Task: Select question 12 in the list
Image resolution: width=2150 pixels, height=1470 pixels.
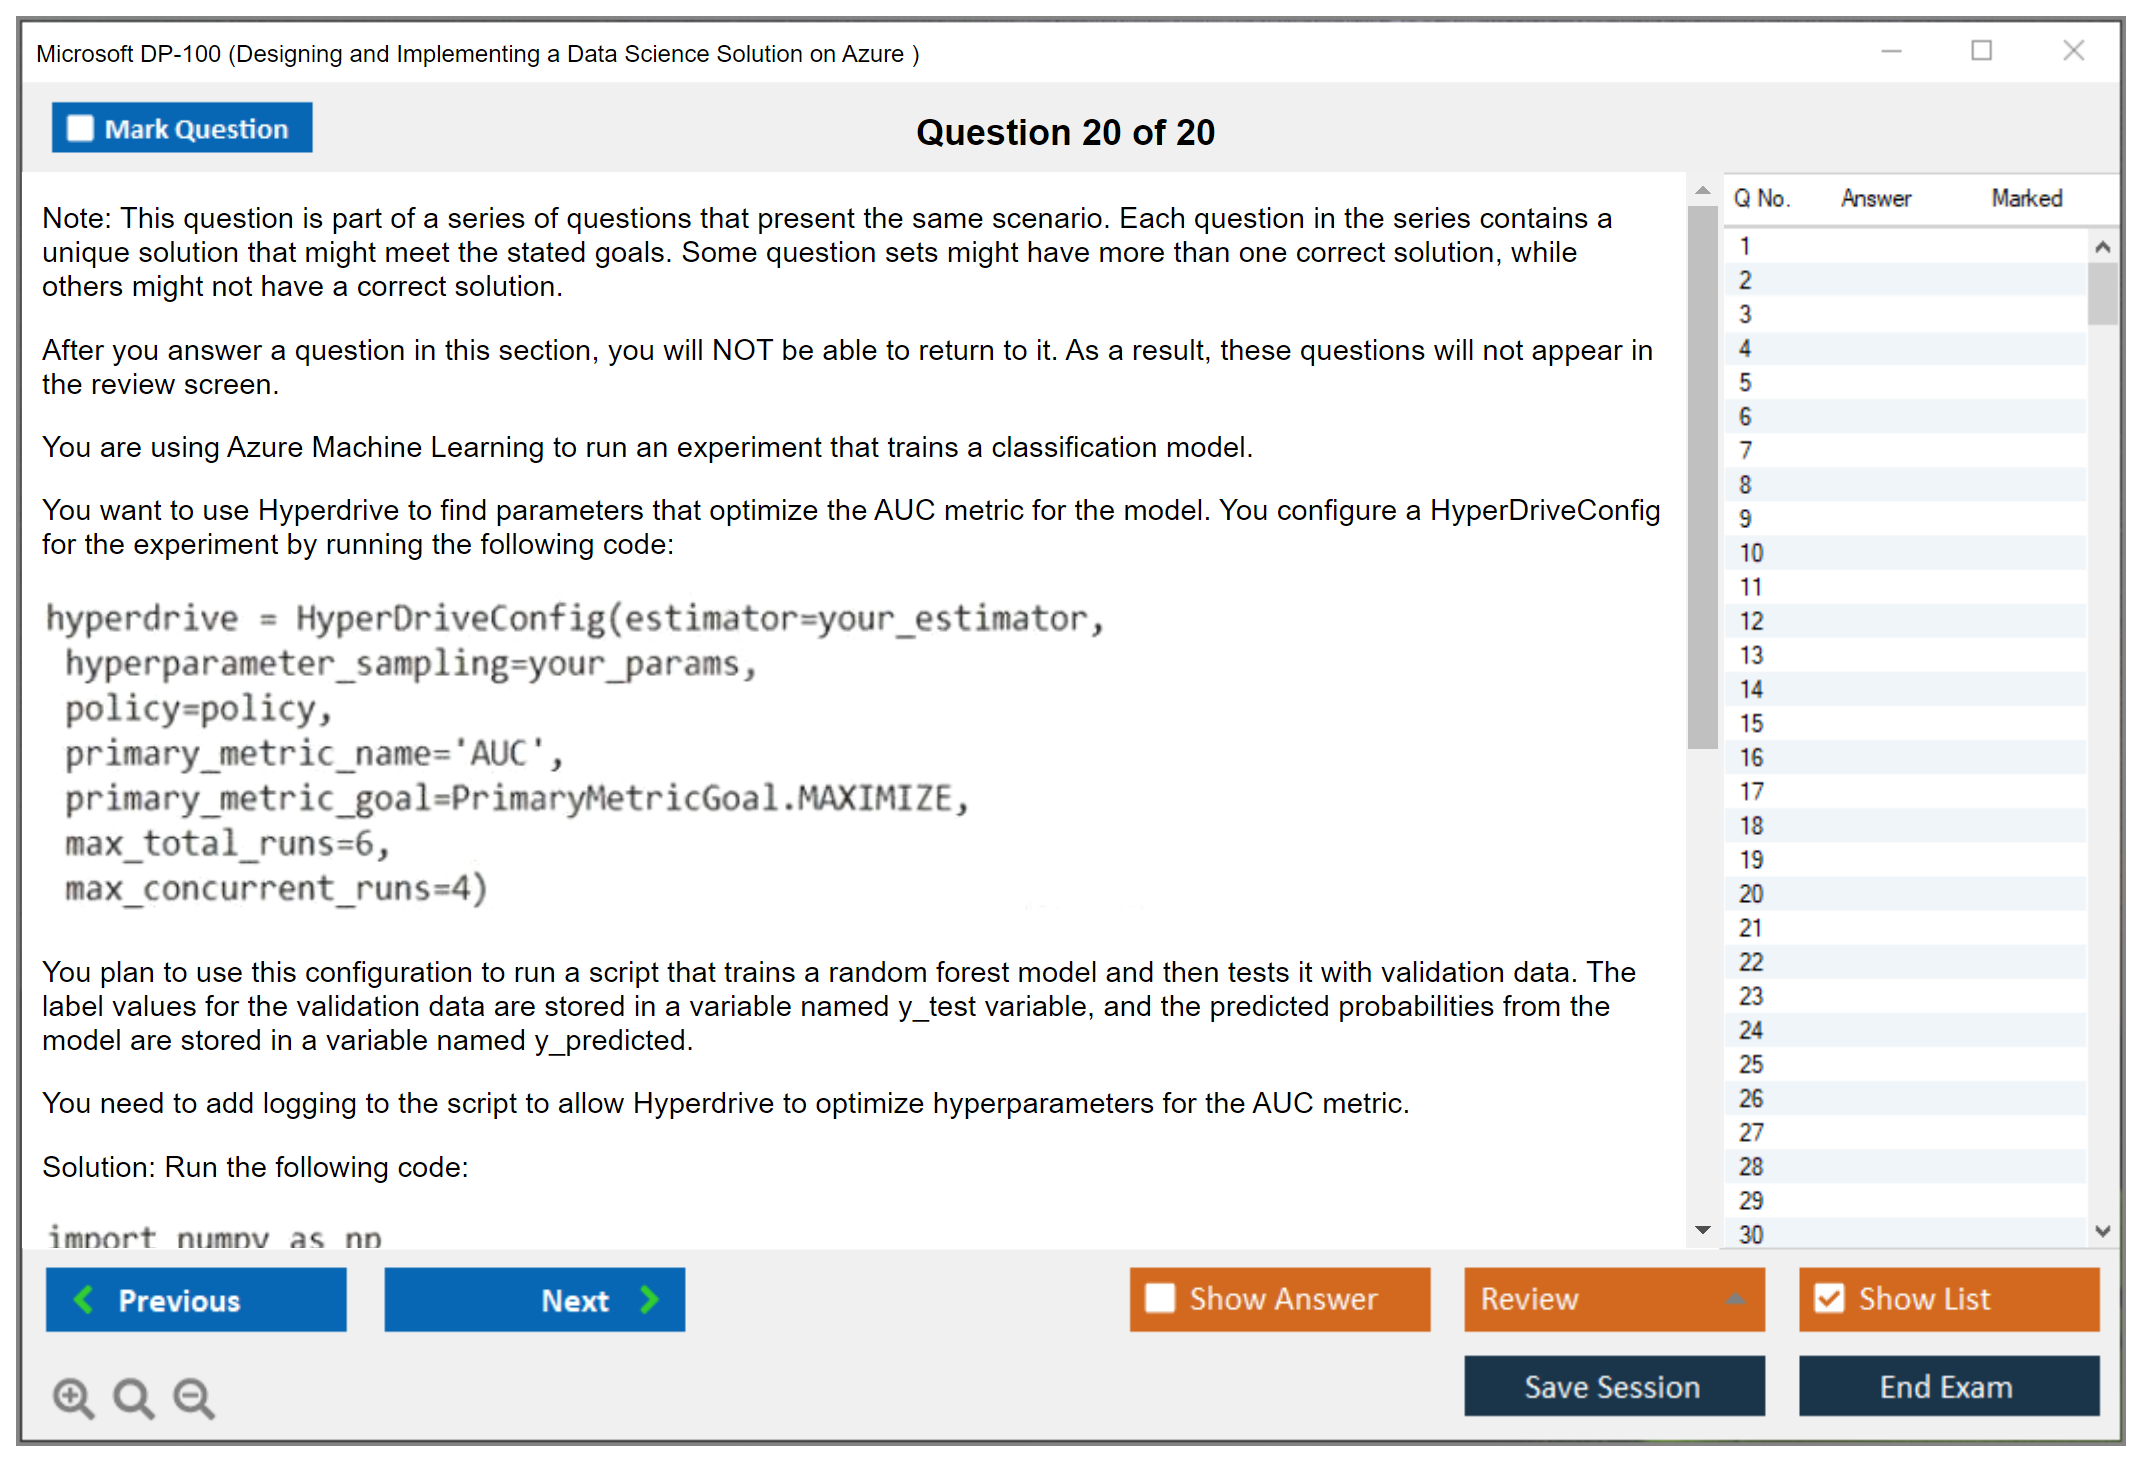Action: coord(1750,621)
